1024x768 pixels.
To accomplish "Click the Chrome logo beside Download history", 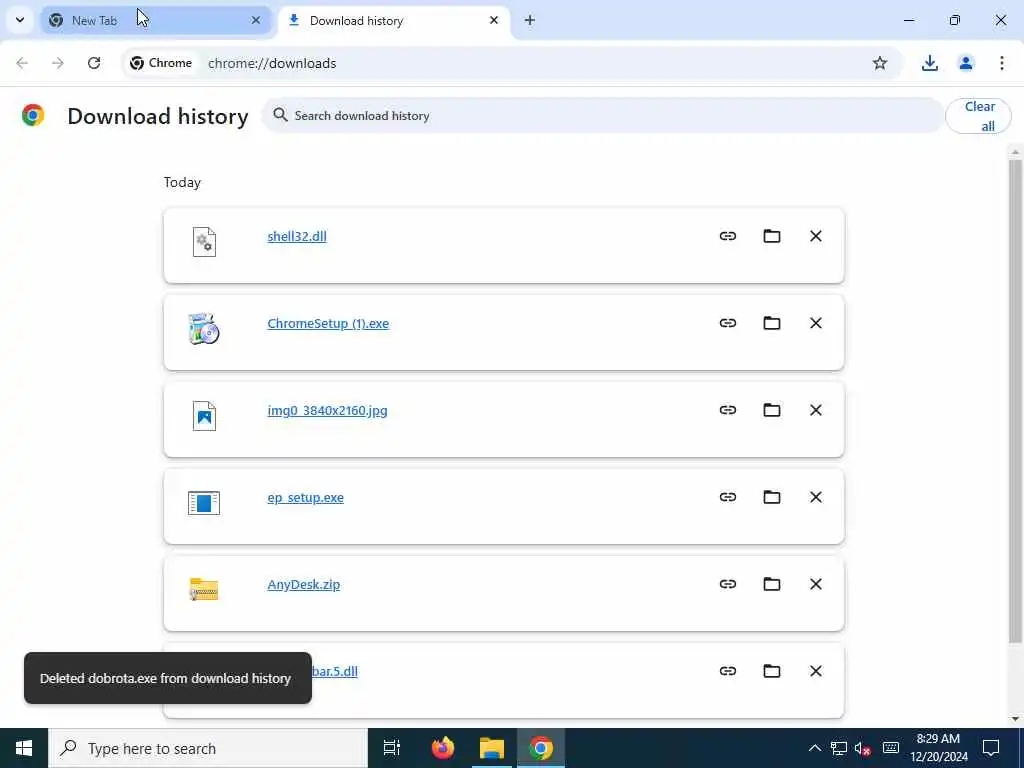I will (33, 116).
